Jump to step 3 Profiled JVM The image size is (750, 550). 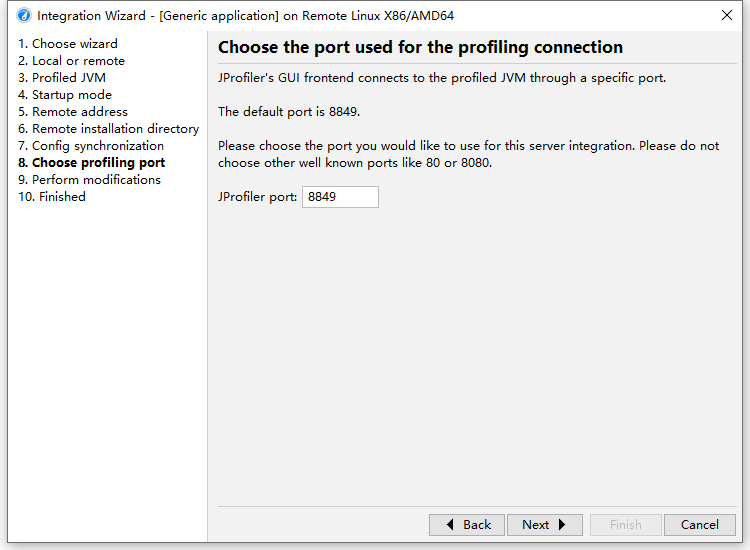tap(62, 78)
